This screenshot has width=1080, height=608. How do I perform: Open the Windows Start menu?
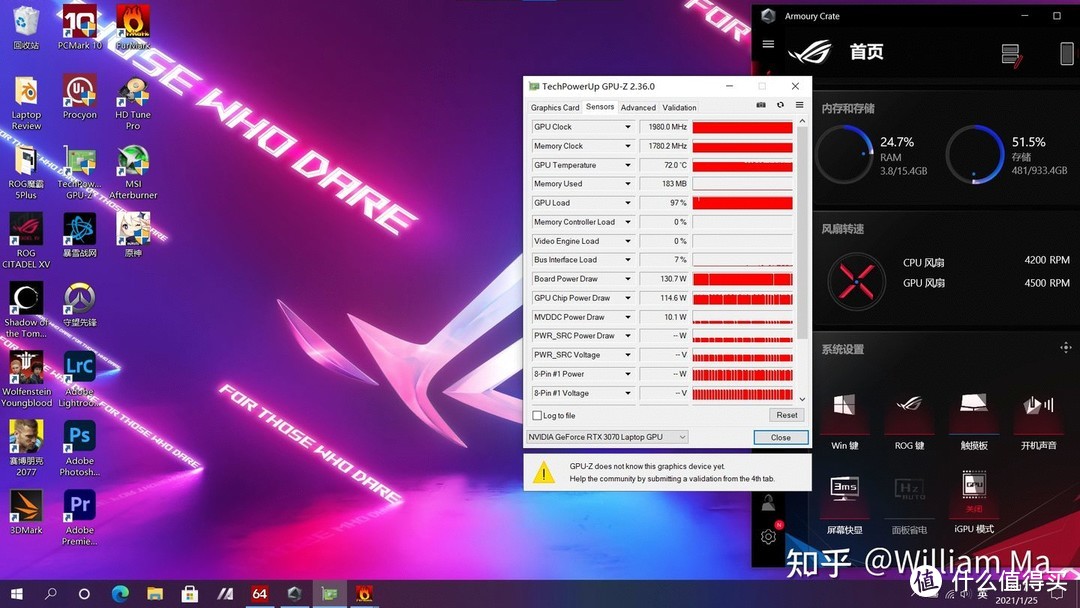point(17,594)
